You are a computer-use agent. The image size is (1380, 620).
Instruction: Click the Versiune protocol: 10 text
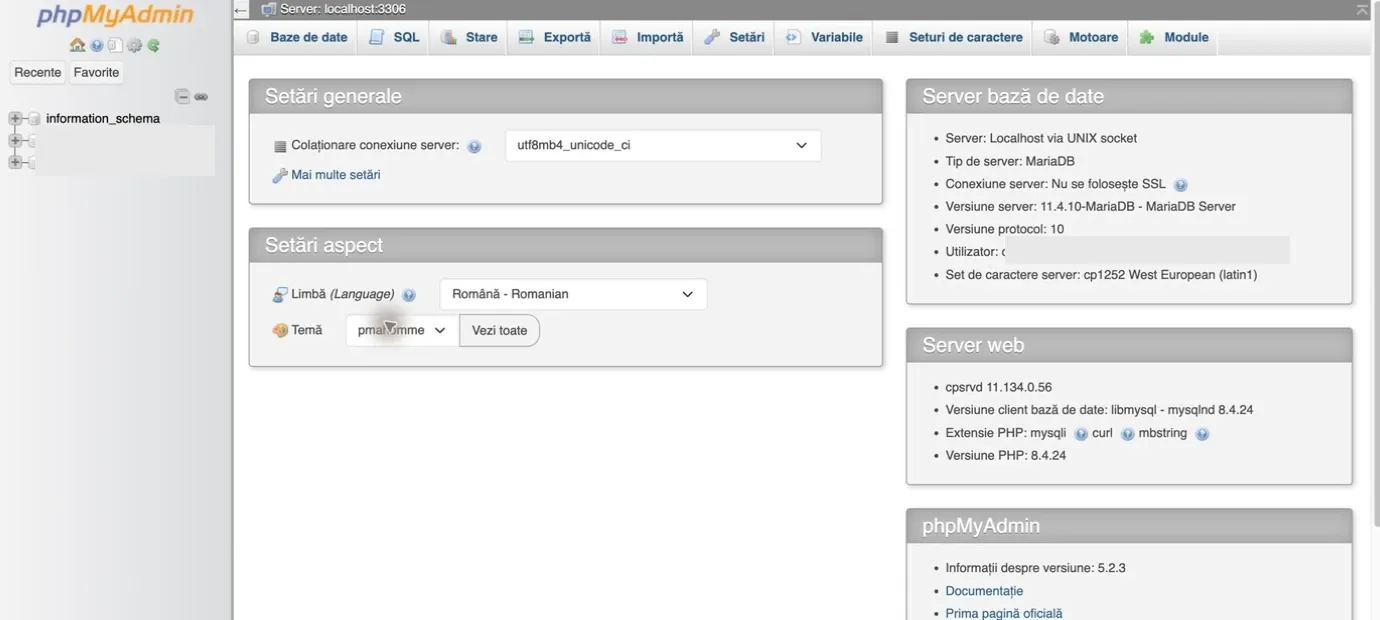pyautogui.click(x=1004, y=229)
